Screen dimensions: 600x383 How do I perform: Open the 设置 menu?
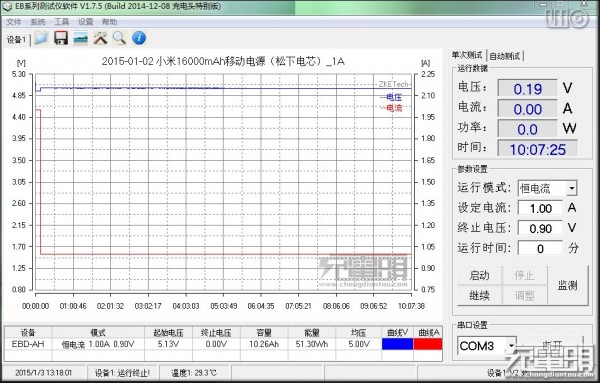pos(86,22)
